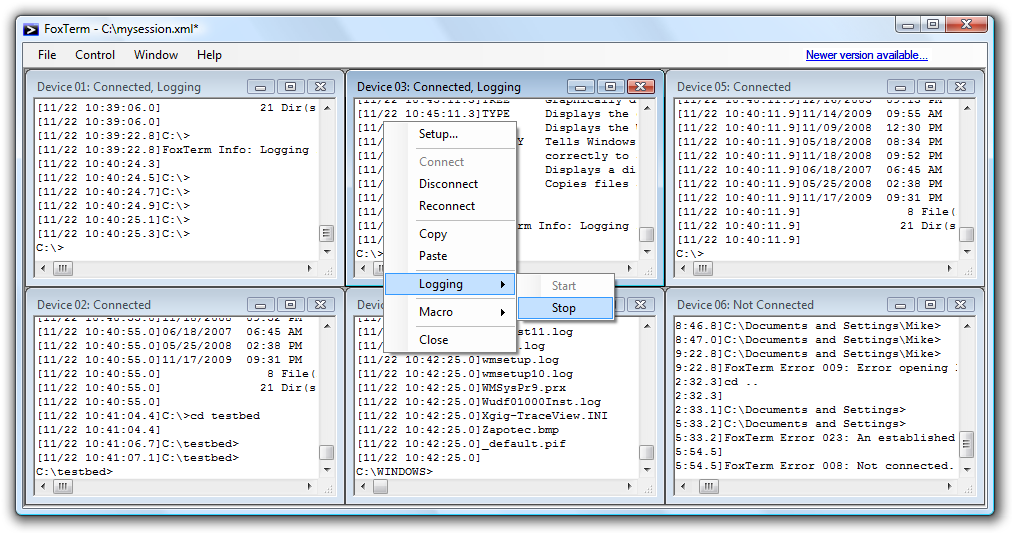Click Device 02 scroll down arrow
Viewport: 1012px width, 533px height.
pos(327,470)
